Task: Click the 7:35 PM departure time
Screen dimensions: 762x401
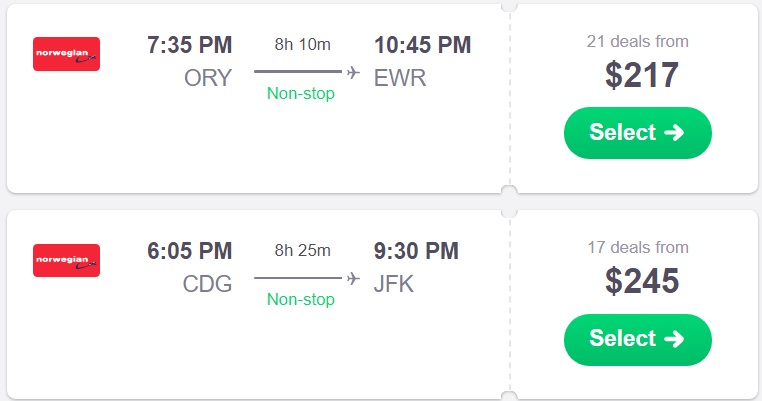Action: 189,45
